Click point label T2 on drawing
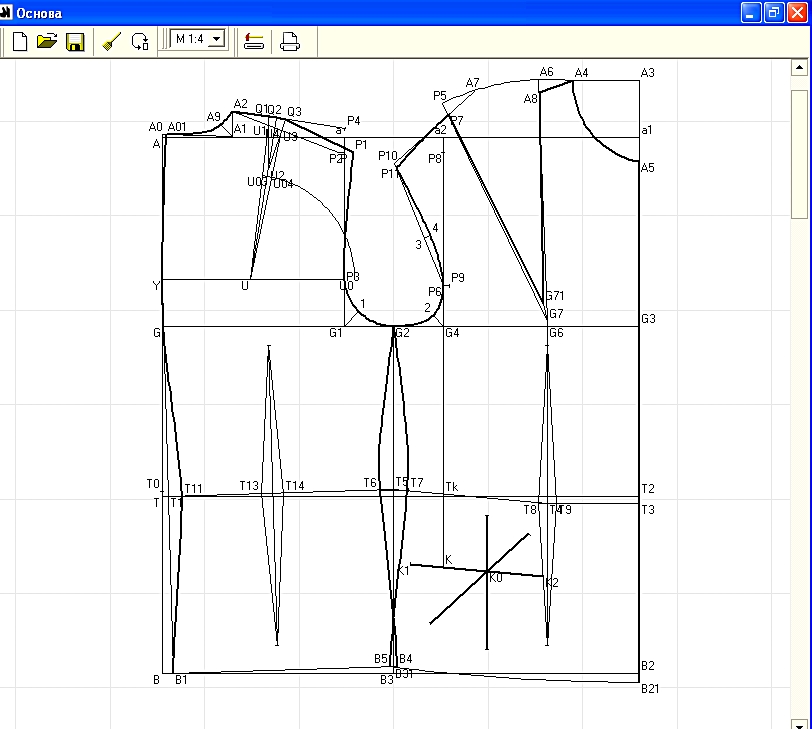 point(648,489)
